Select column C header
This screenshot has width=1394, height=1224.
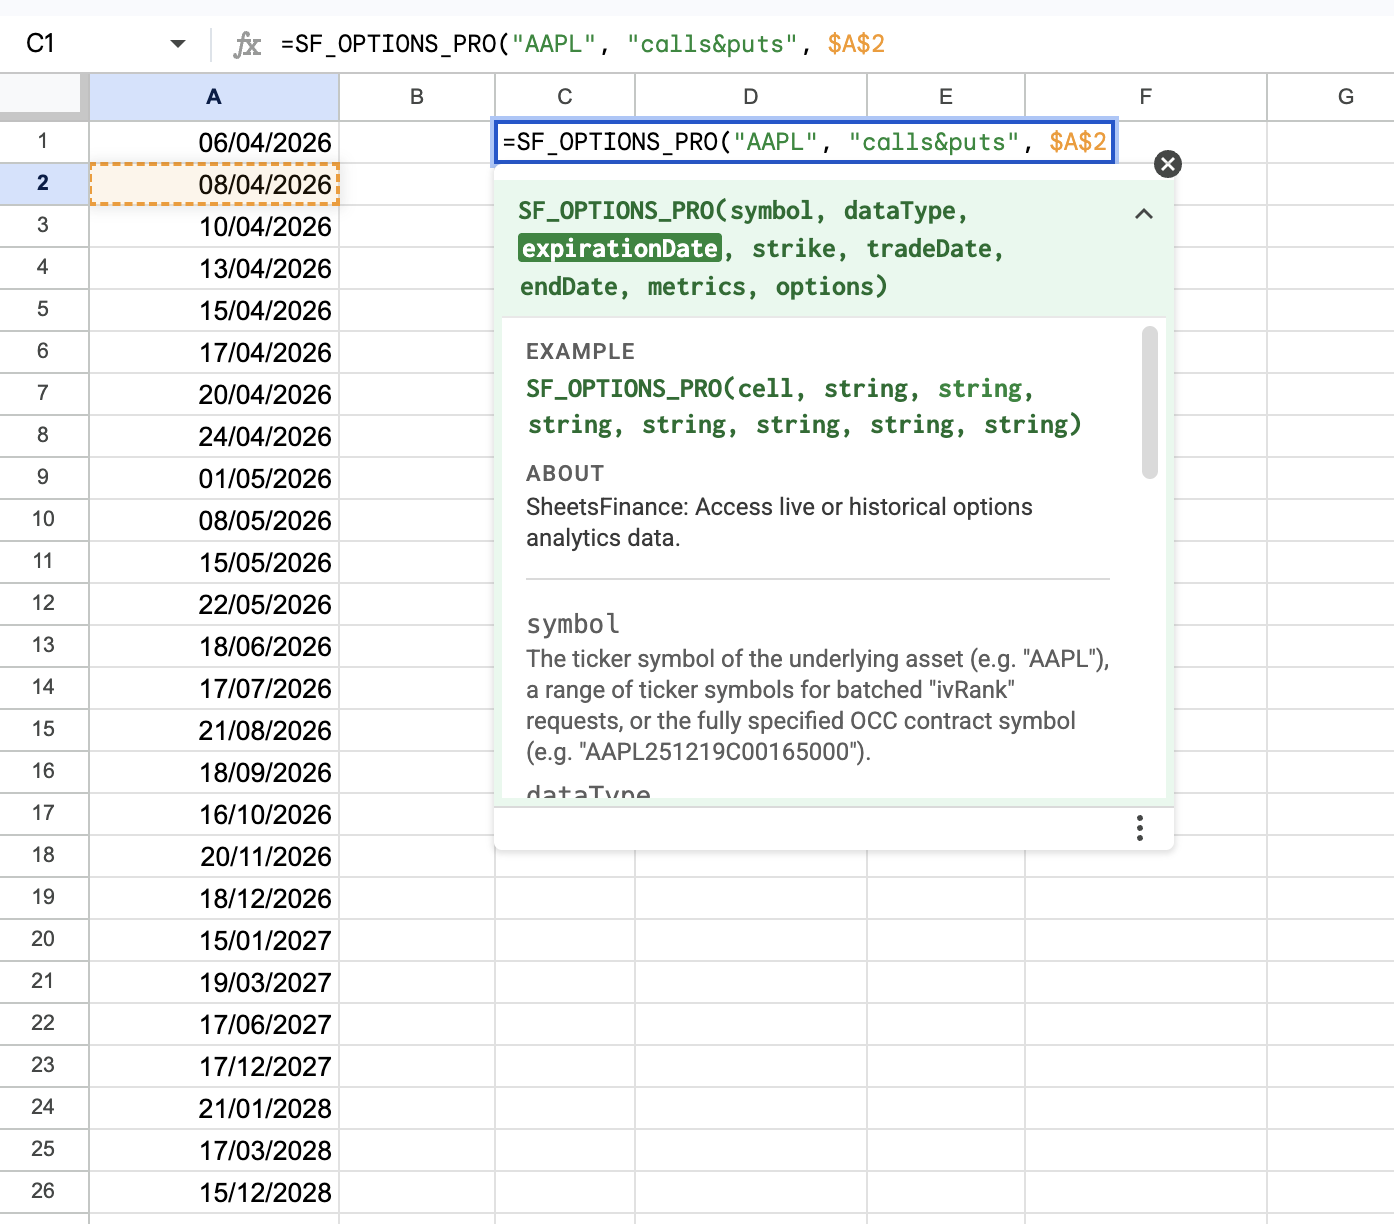coord(565,97)
